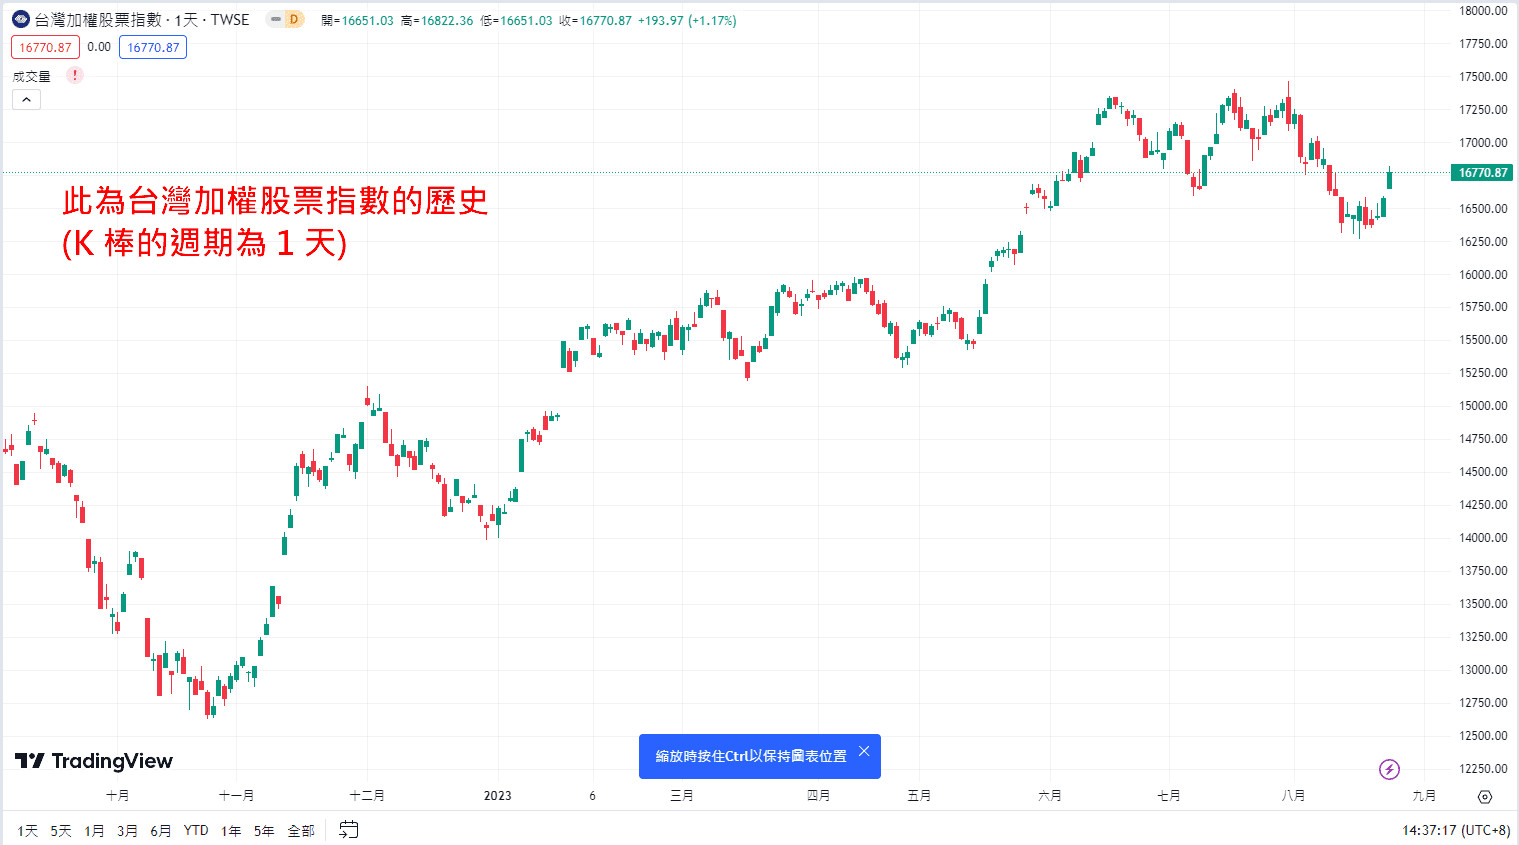
Task: Click the 17000.00 price axis label
Action: pos(1483,143)
